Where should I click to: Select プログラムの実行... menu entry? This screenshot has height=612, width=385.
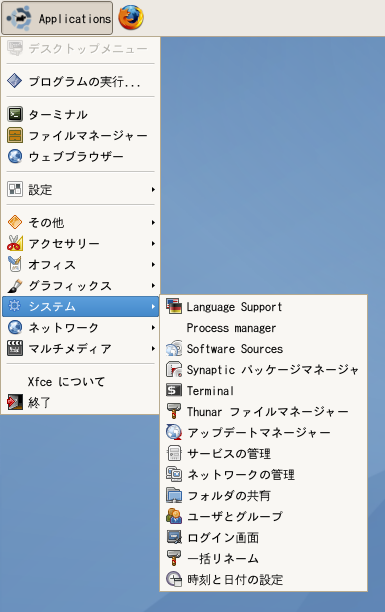coord(80,81)
